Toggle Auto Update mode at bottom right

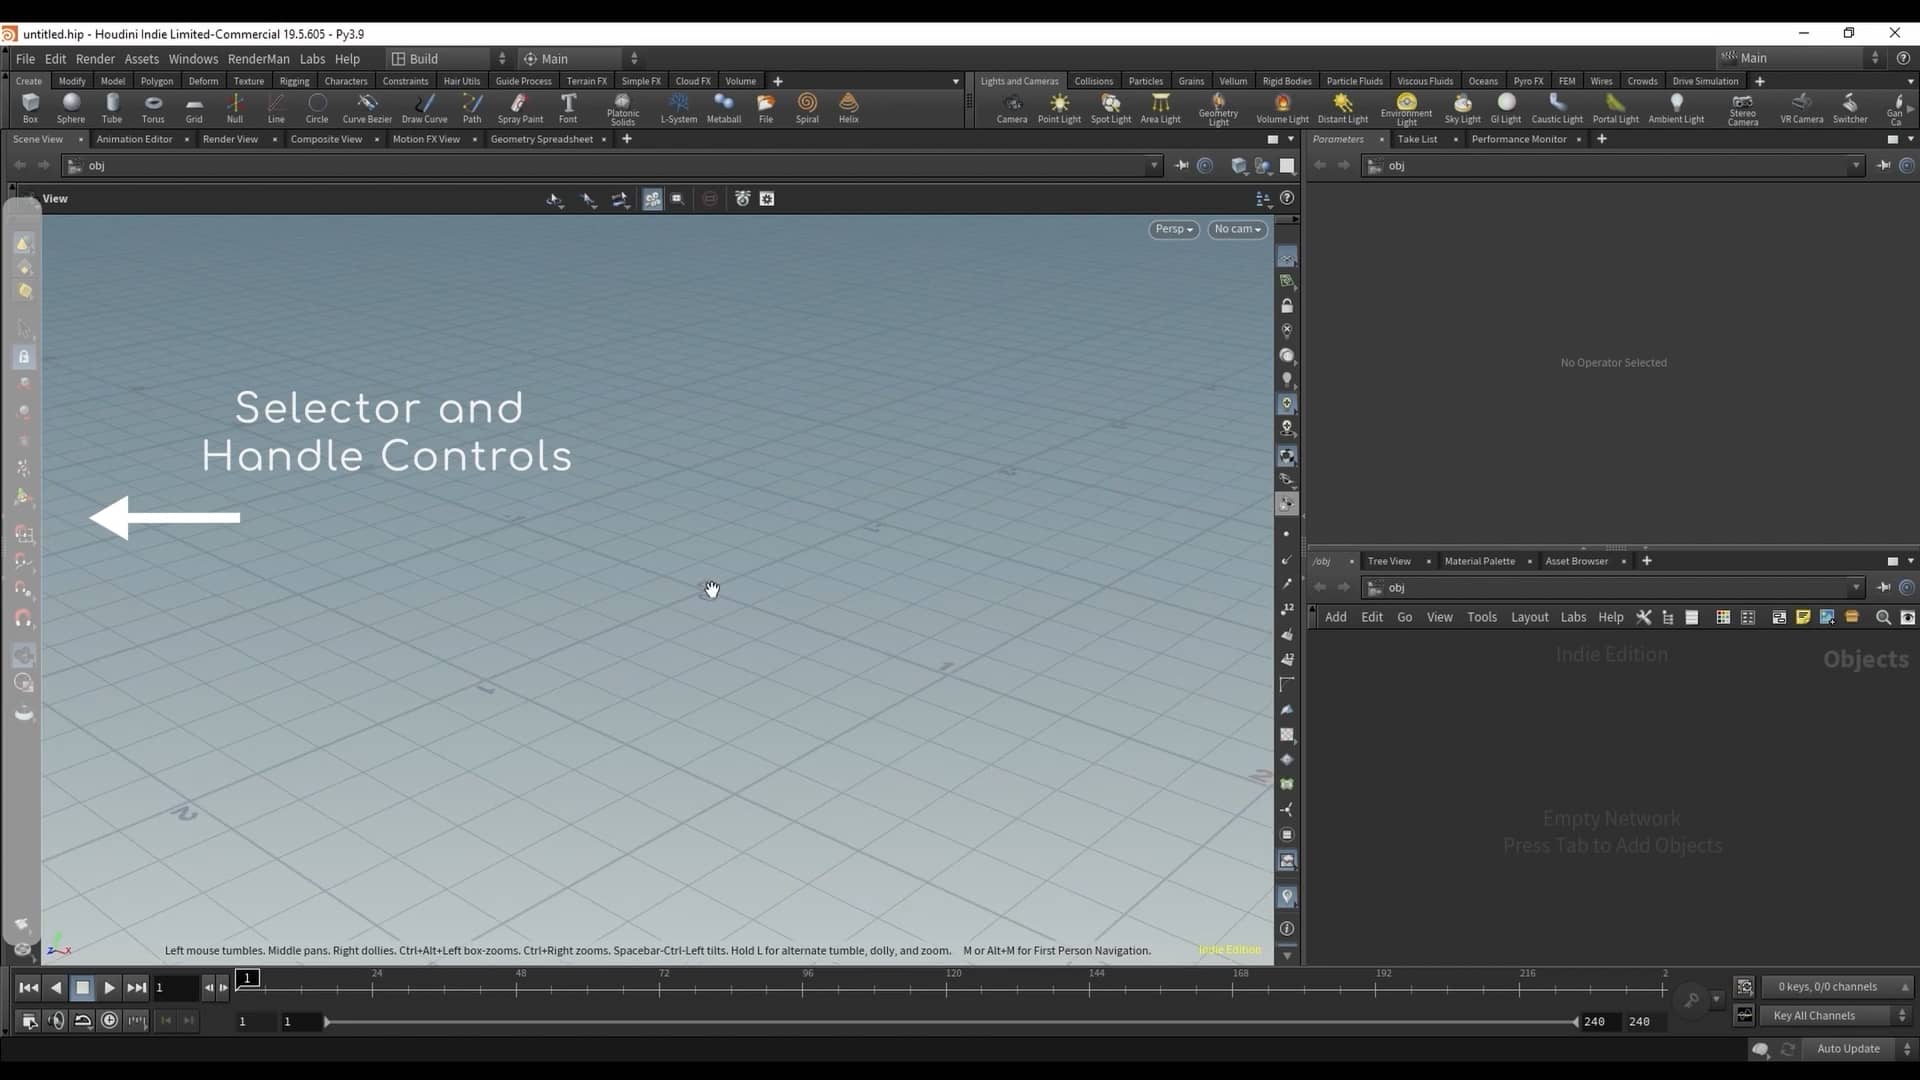tap(1849, 1049)
